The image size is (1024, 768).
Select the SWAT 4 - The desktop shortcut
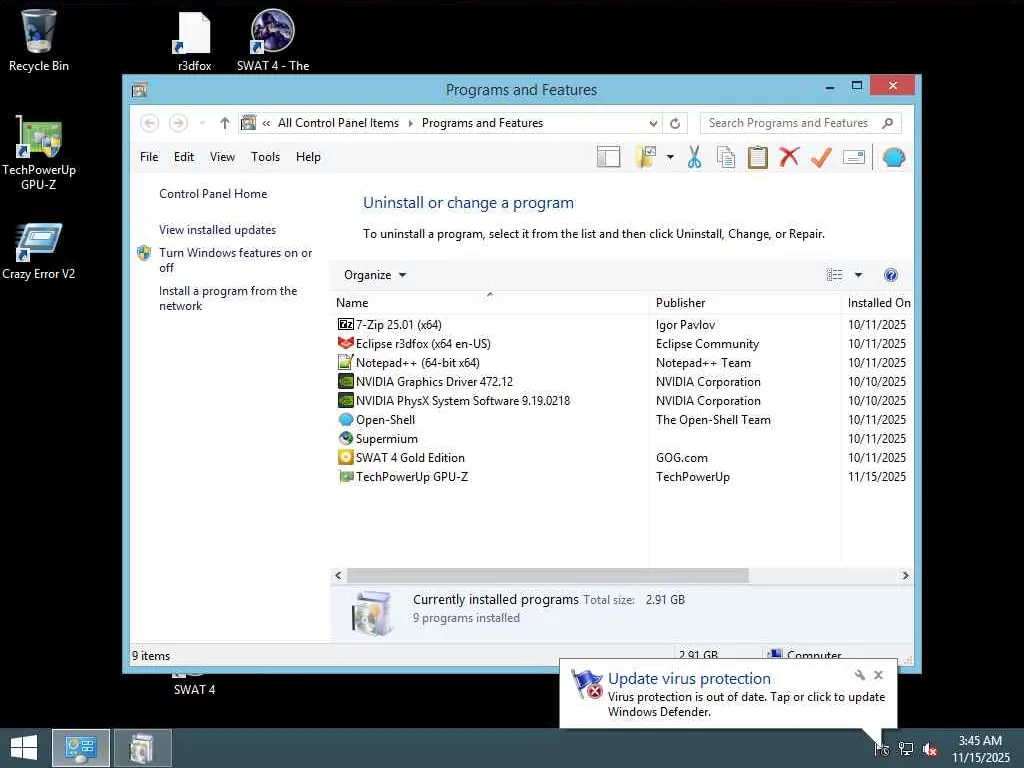tap(273, 40)
